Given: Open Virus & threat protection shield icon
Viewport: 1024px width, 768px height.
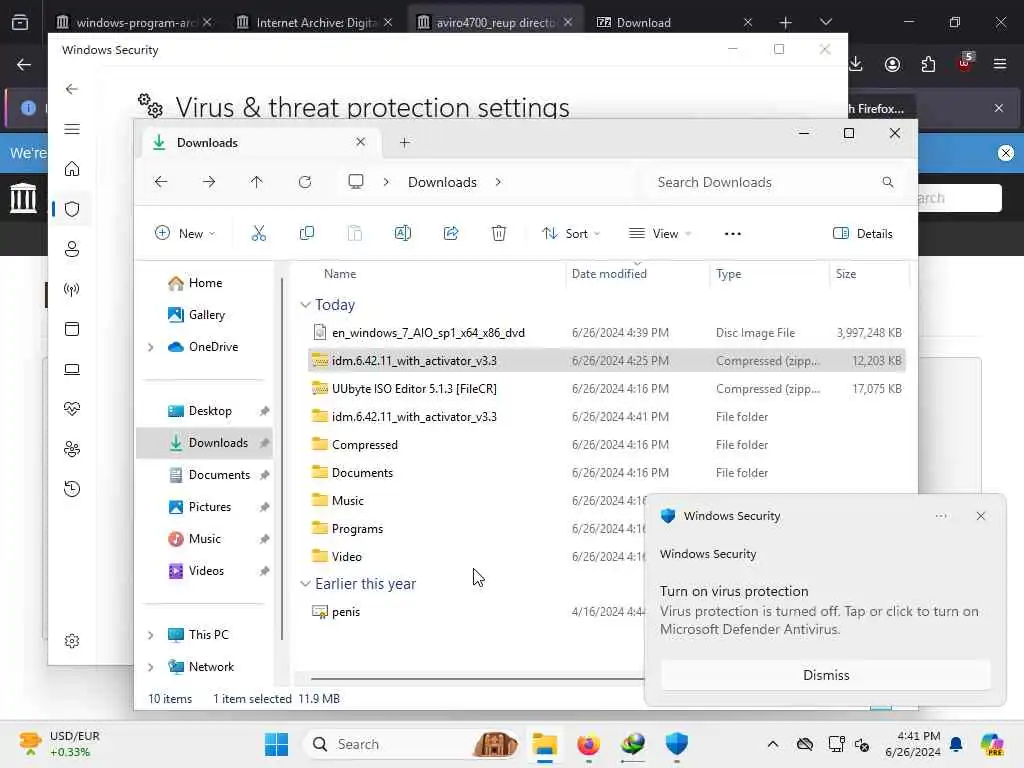Looking at the screenshot, I should coord(72,209).
